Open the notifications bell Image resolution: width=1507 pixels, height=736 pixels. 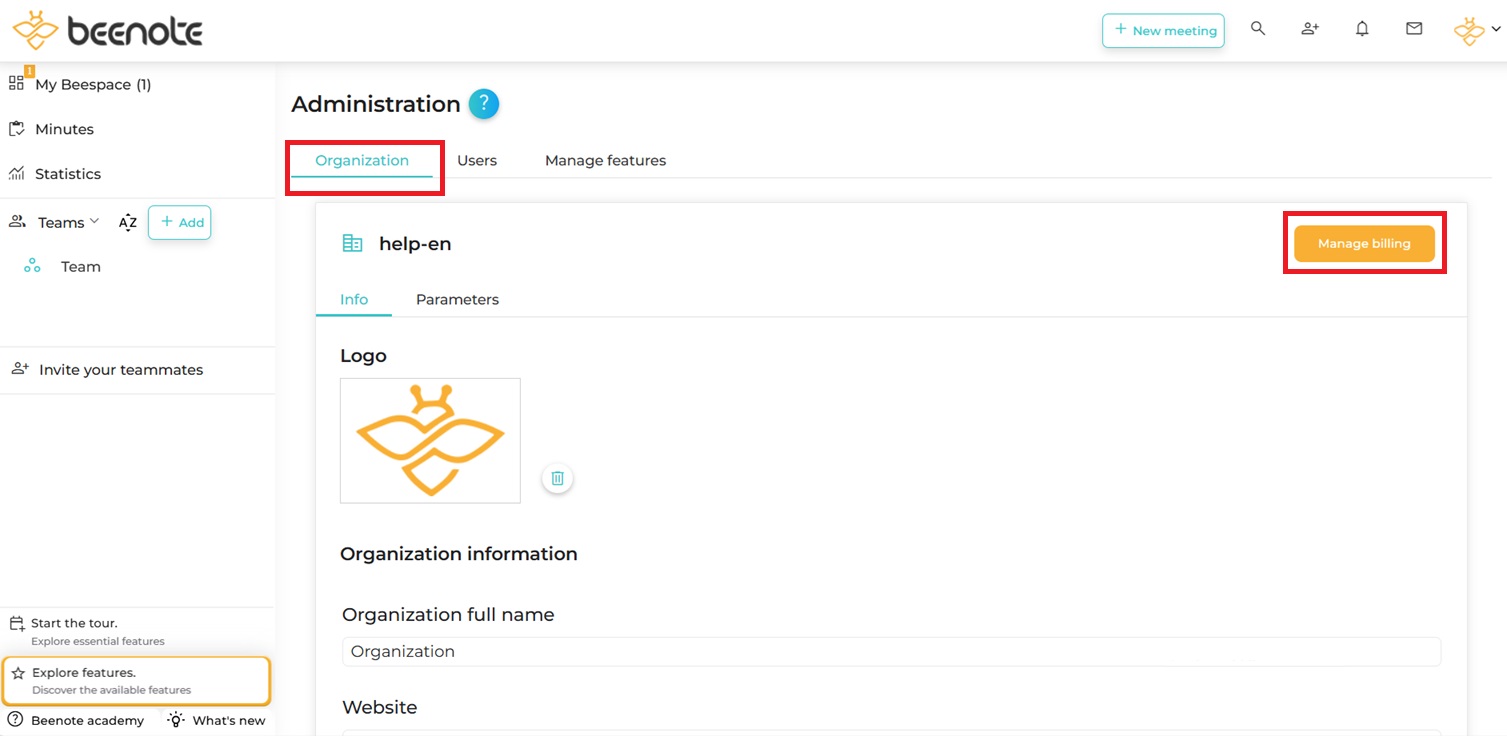pyautogui.click(x=1362, y=29)
